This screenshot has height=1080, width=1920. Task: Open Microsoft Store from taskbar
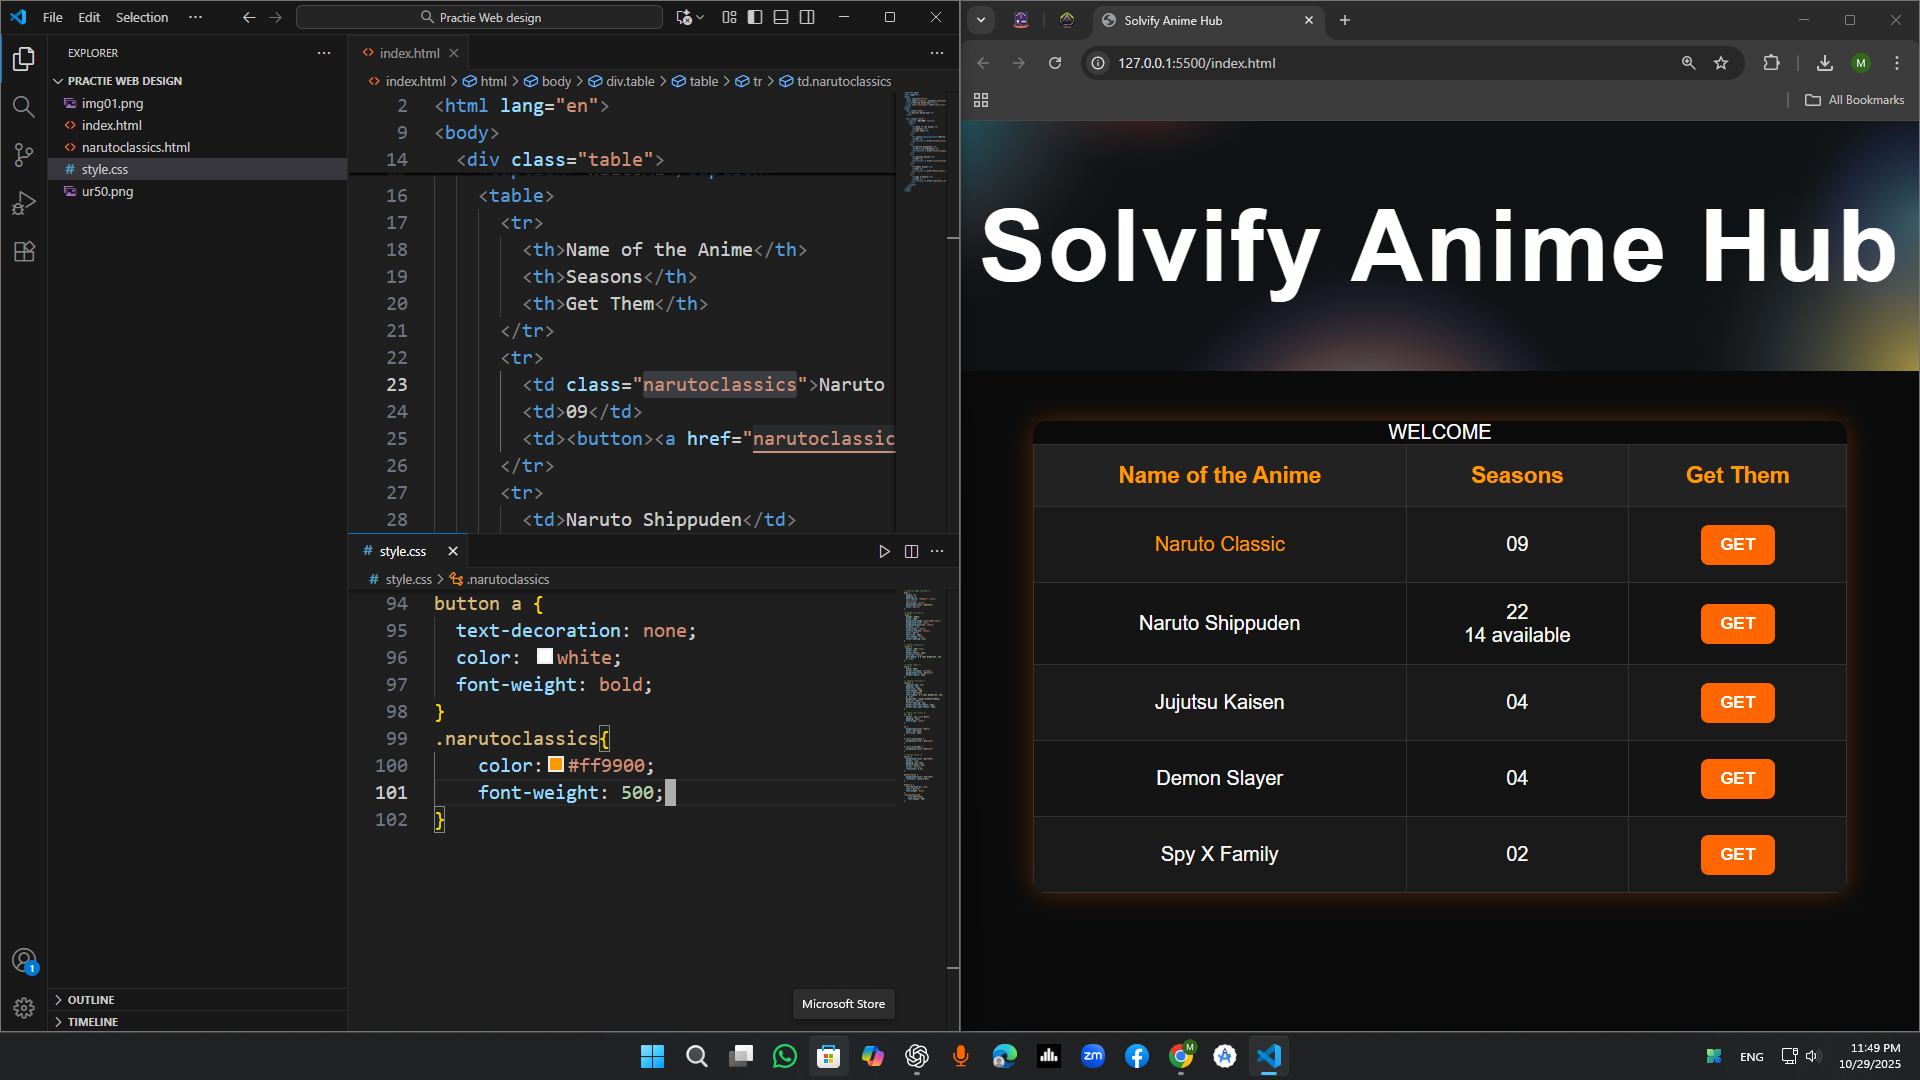[828, 1056]
